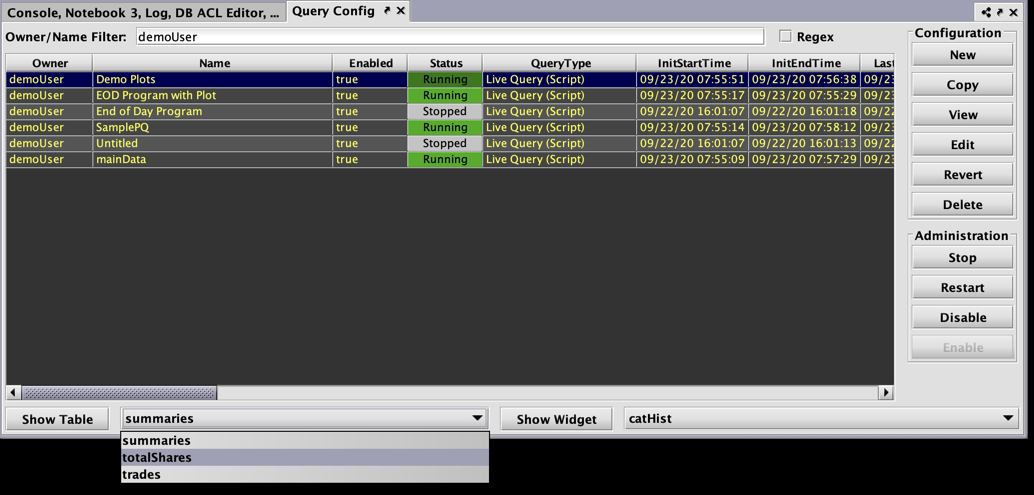
Task: Click the left scroll arrow of the table
Action: coord(13,393)
